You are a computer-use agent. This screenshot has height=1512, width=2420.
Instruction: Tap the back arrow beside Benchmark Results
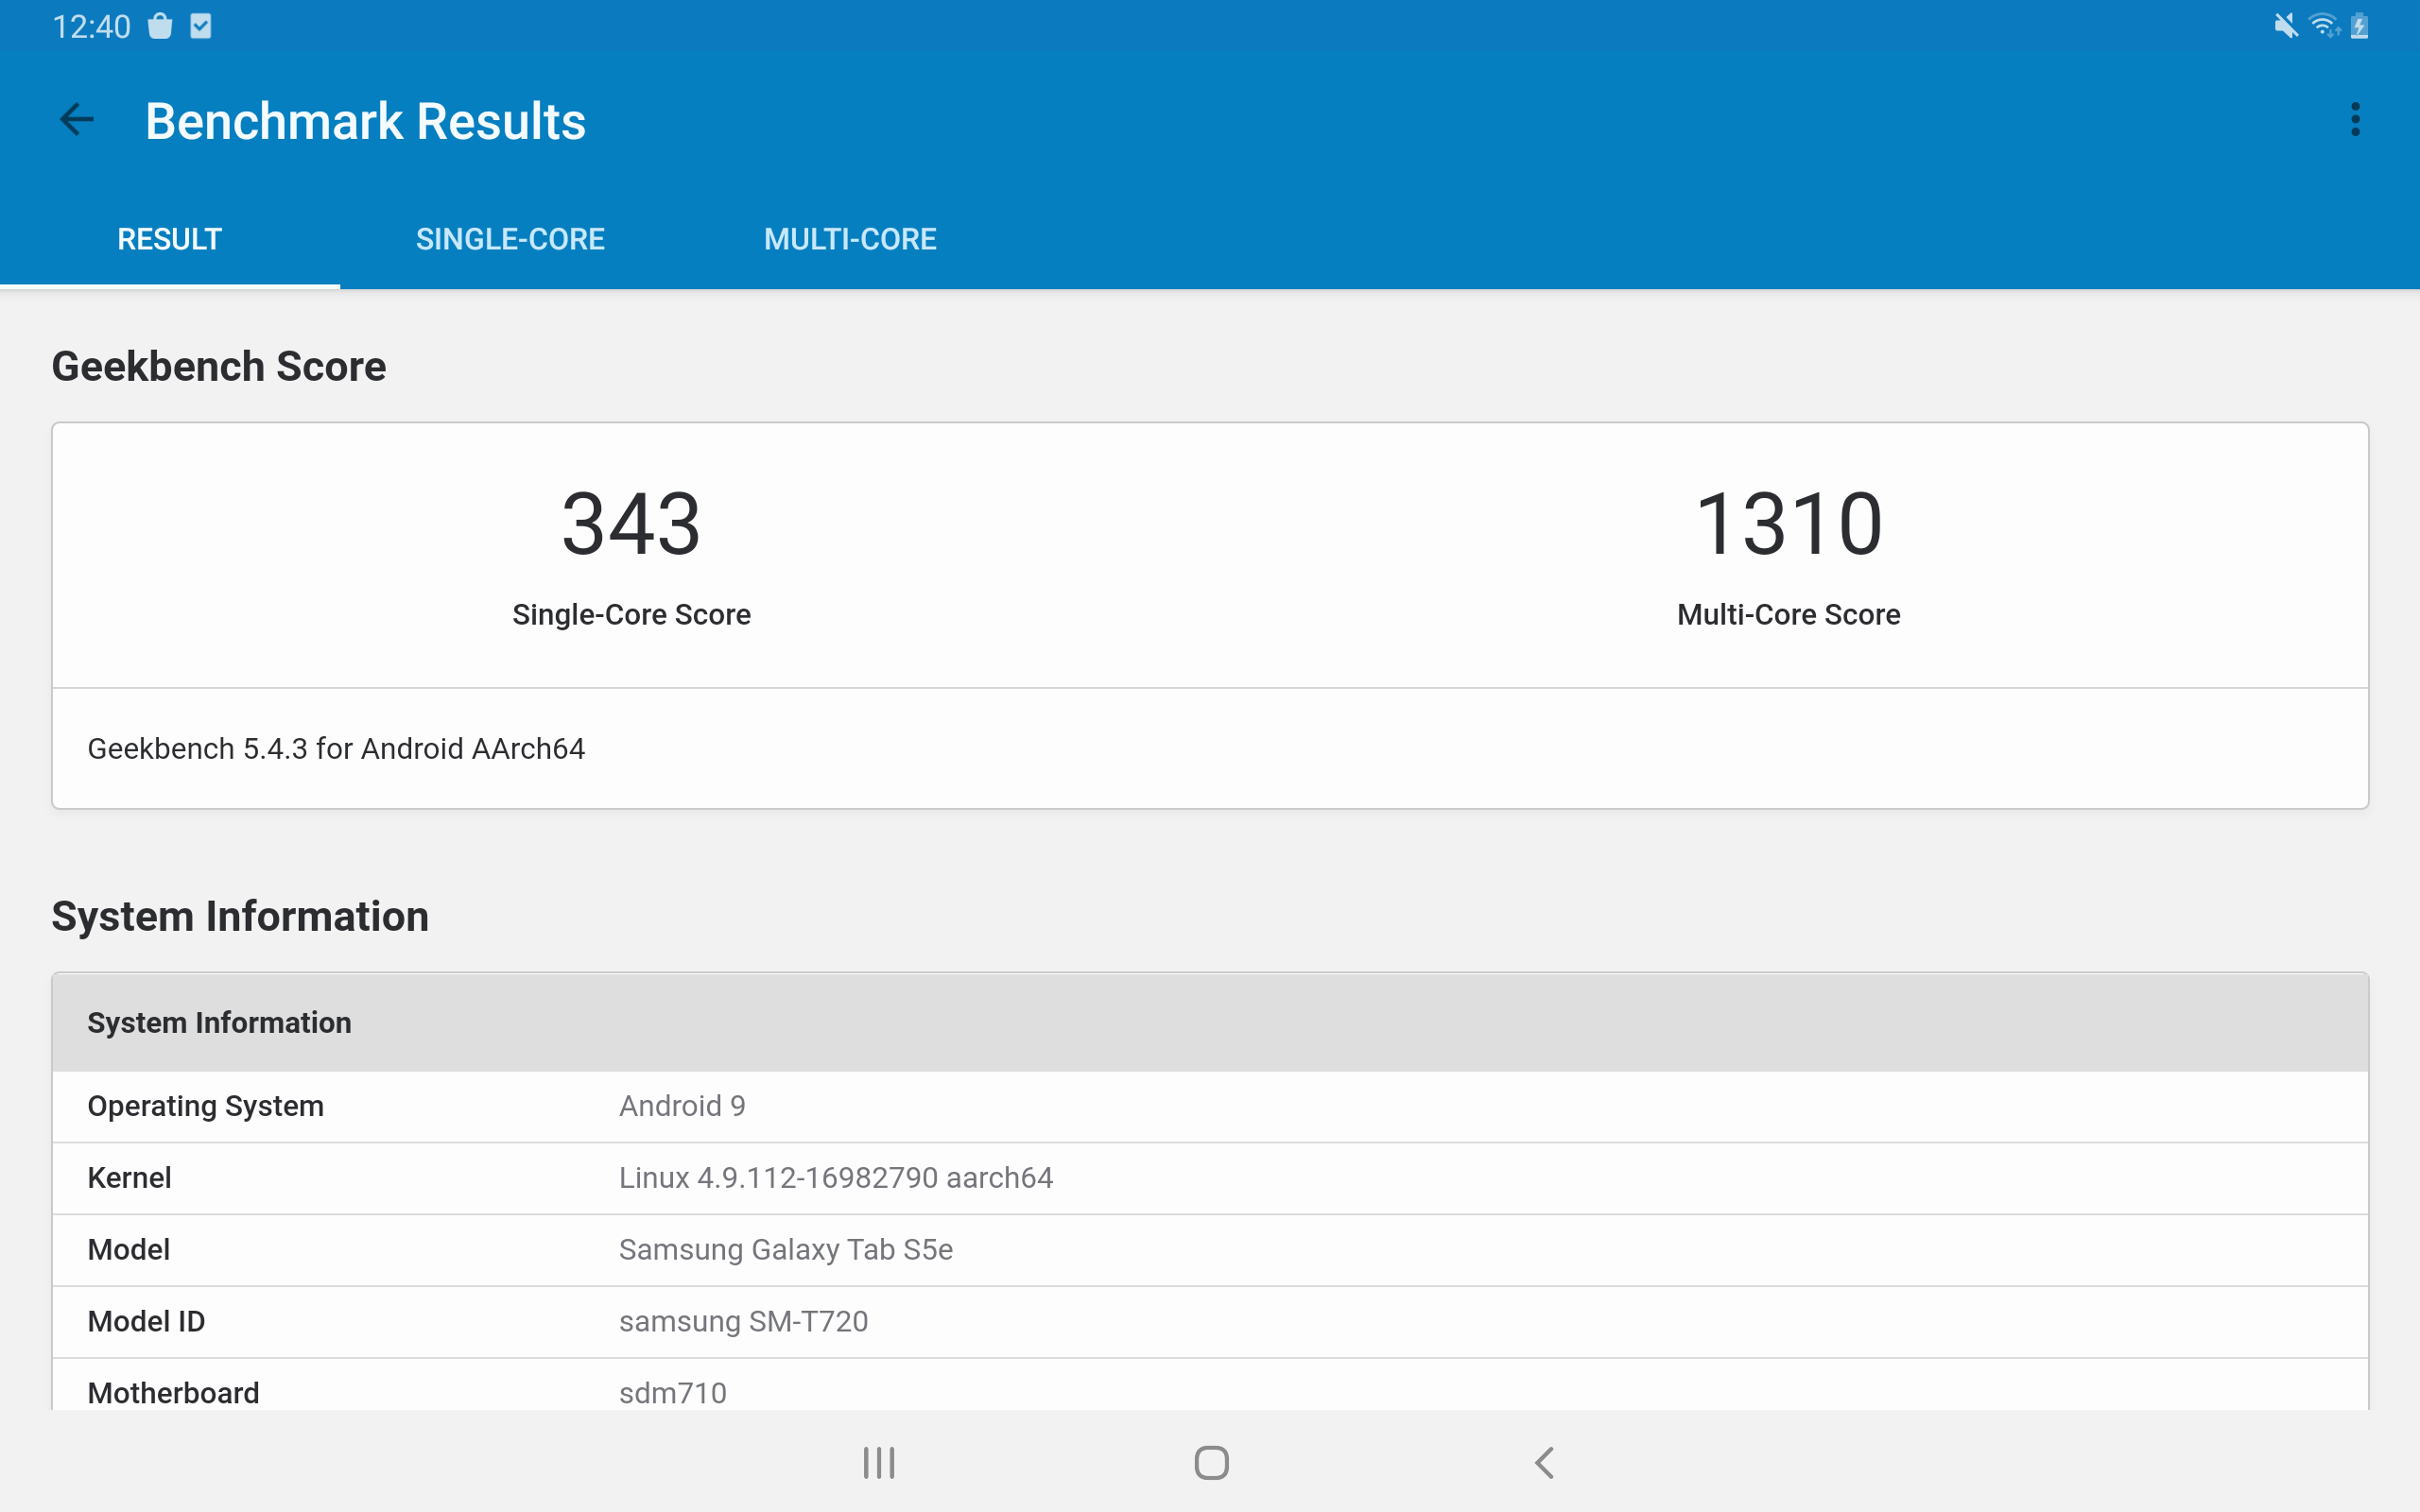(77, 120)
